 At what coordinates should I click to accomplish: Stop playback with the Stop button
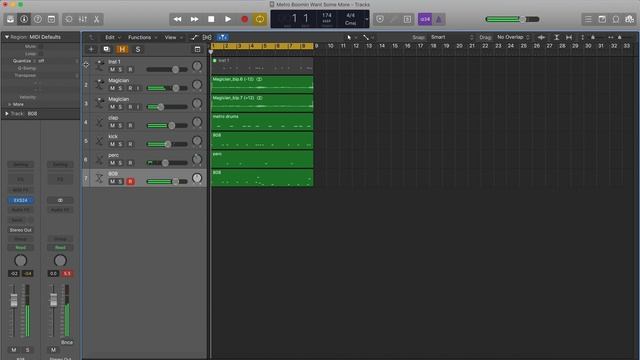211,19
